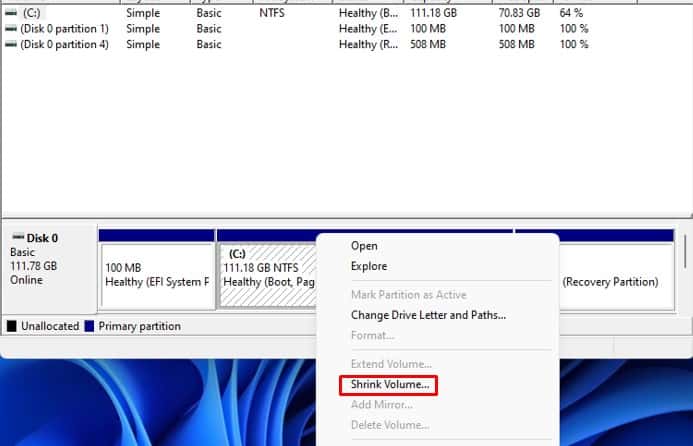The height and width of the screenshot is (446, 693).
Task: Click the black Unallocated legend swatch
Action: tap(11, 326)
